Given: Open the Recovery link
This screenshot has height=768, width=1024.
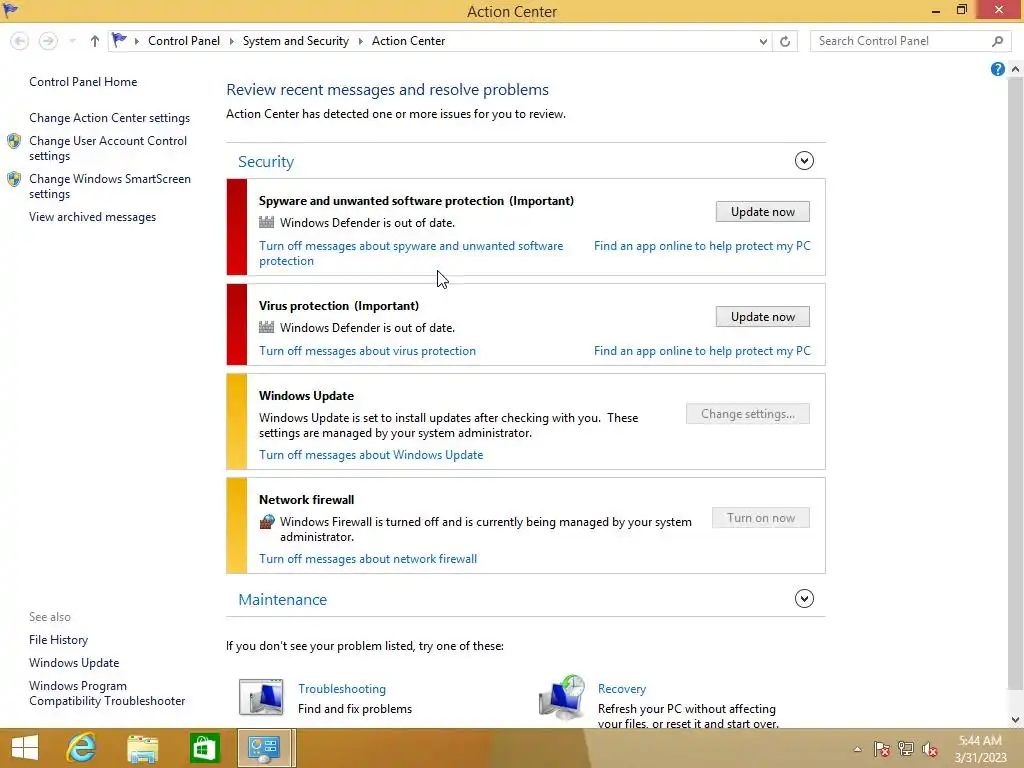Looking at the screenshot, I should (622, 688).
